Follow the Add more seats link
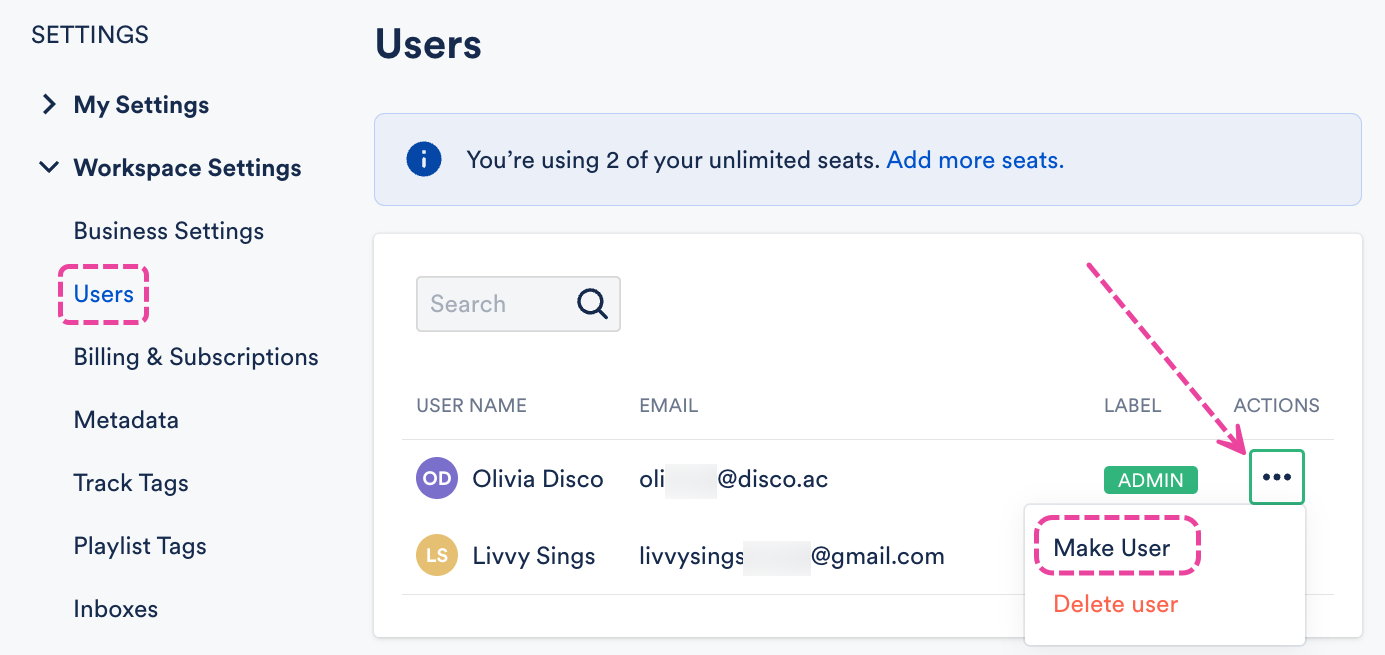The image size is (1385, 655). pyautogui.click(x=975, y=160)
